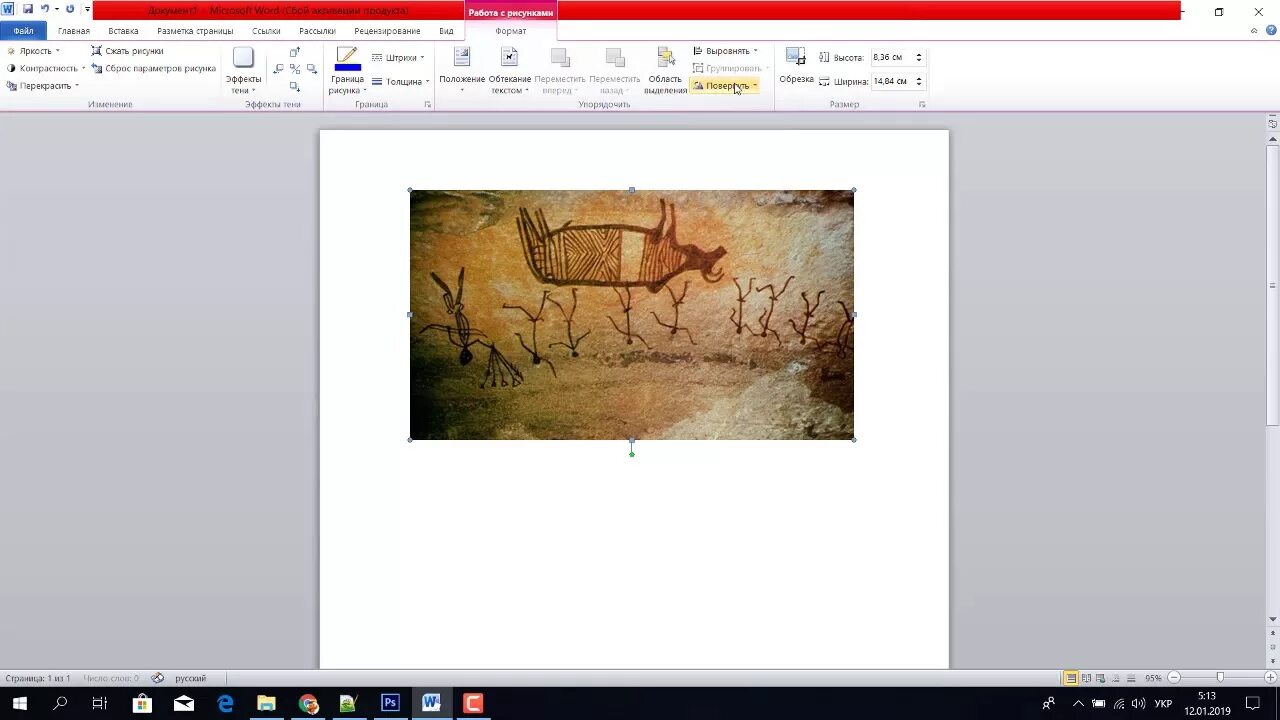Open the Рассылки tab
1280x720 pixels.
(x=317, y=31)
